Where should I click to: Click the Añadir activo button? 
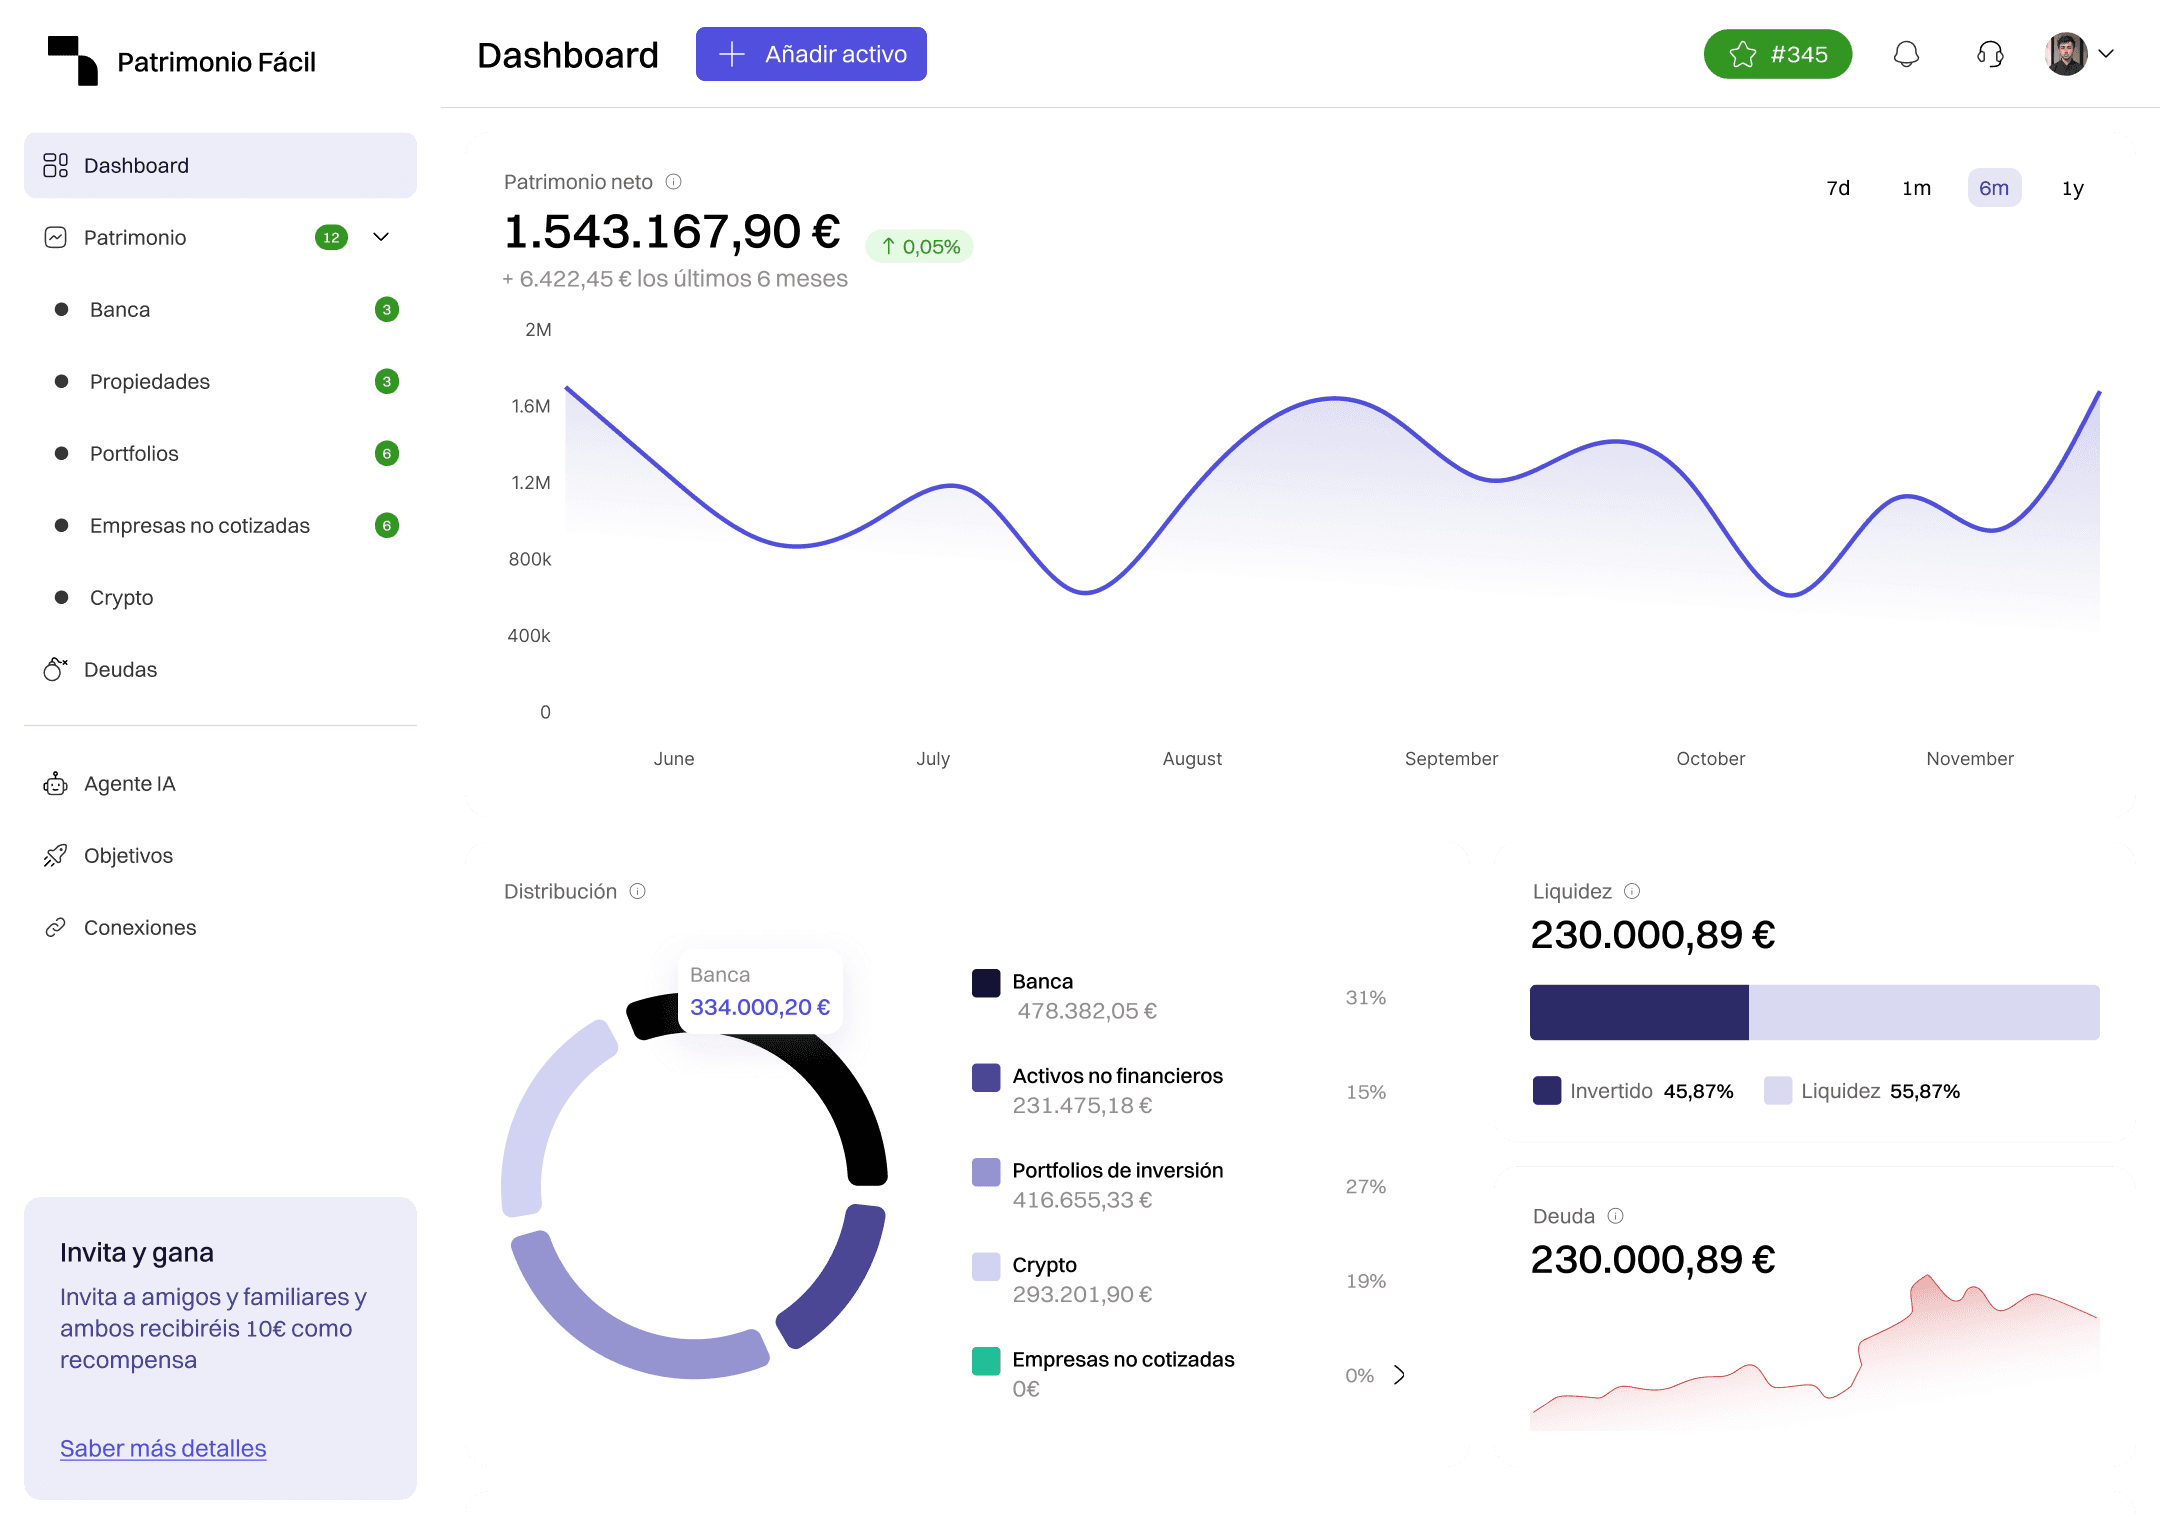(811, 54)
